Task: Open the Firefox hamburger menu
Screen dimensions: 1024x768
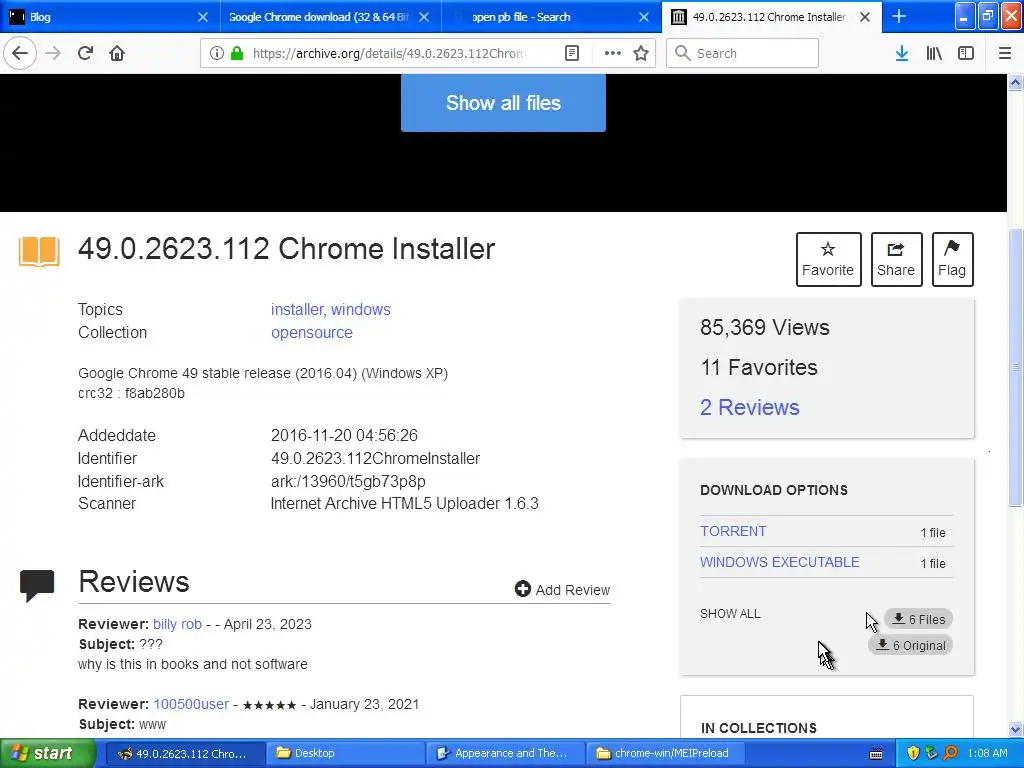Action: (1004, 53)
